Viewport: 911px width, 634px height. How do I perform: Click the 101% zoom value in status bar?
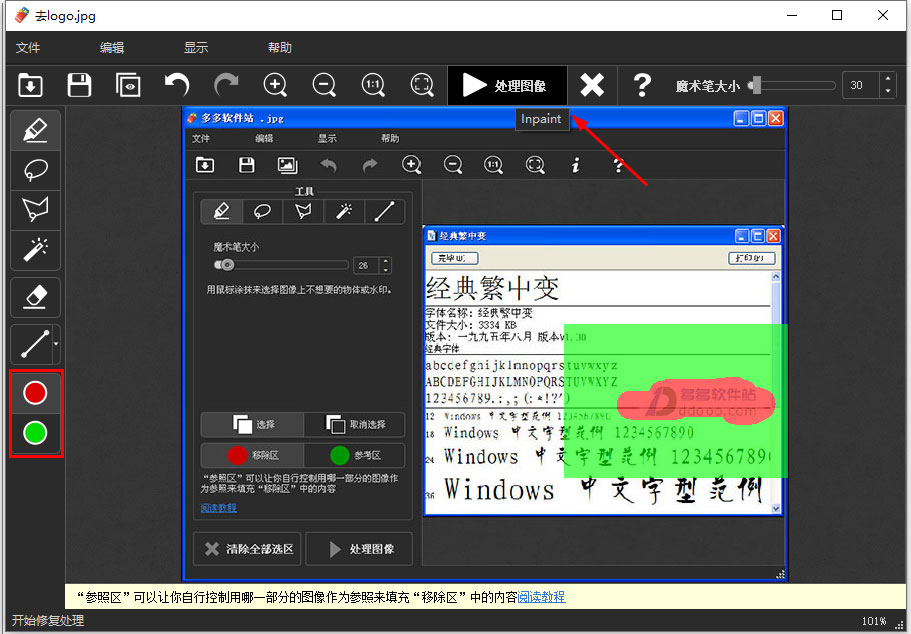click(873, 621)
